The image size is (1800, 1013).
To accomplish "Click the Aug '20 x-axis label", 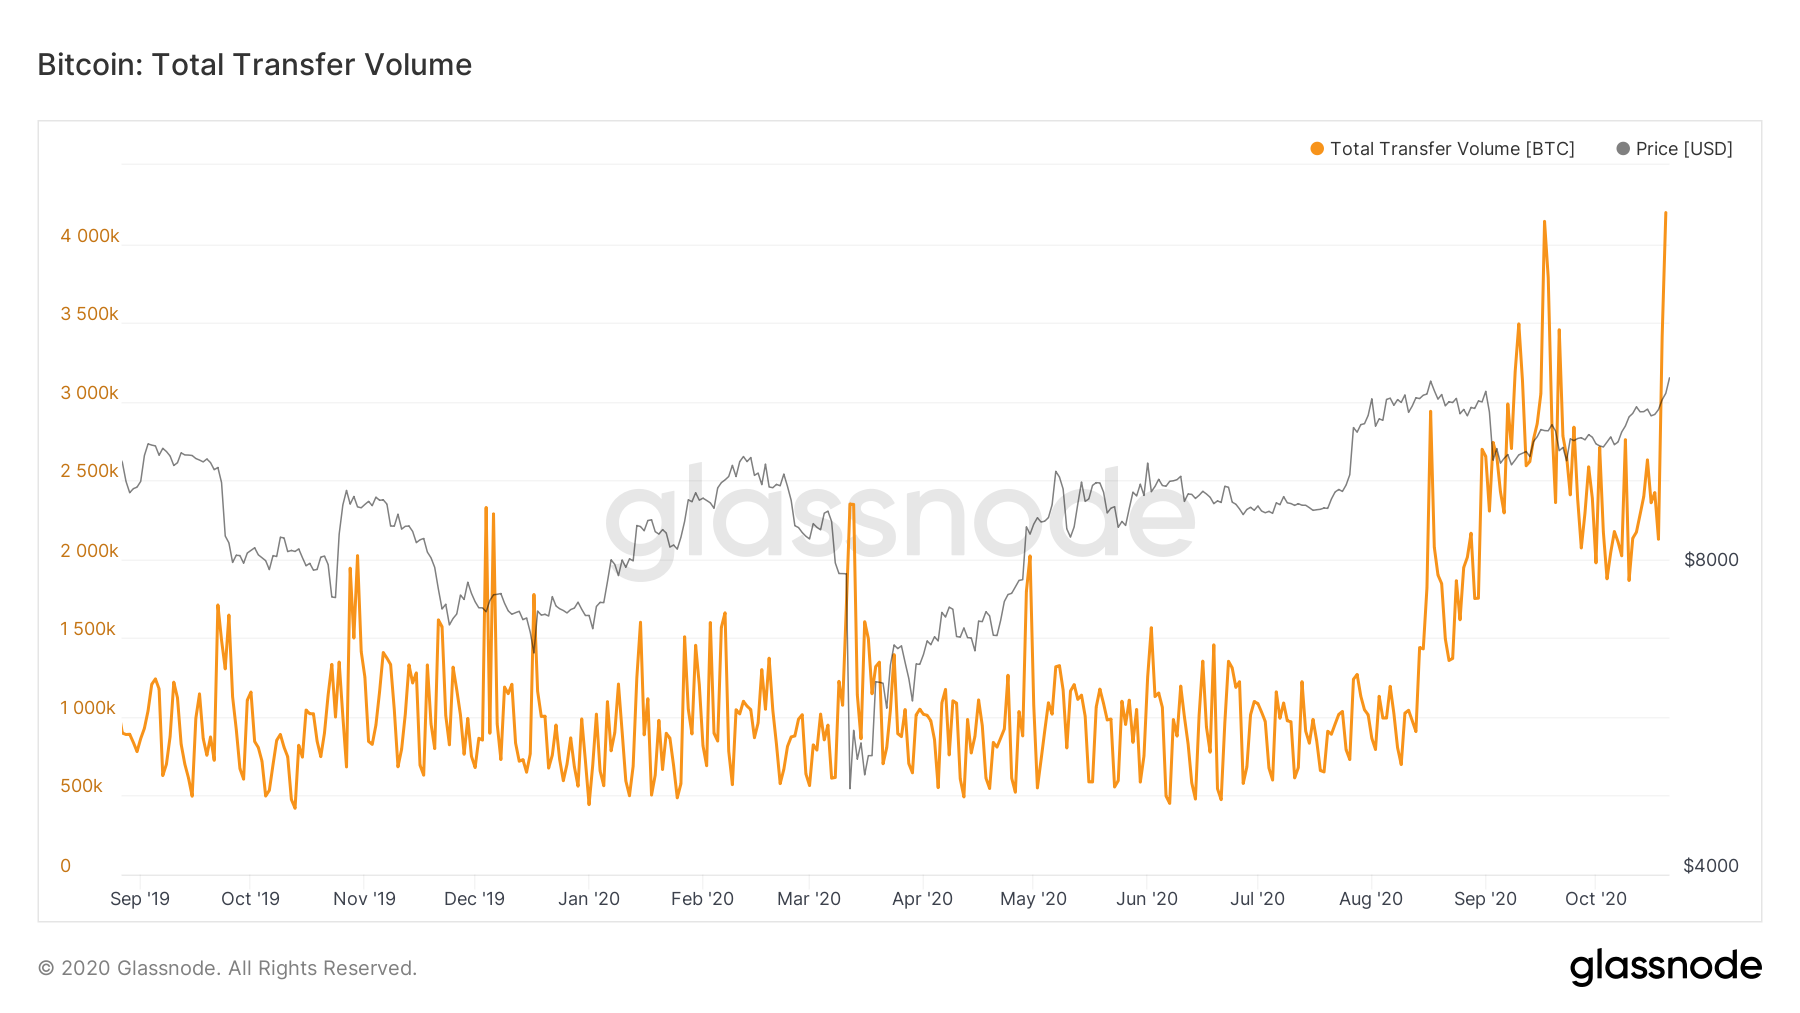I will [x=1371, y=899].
